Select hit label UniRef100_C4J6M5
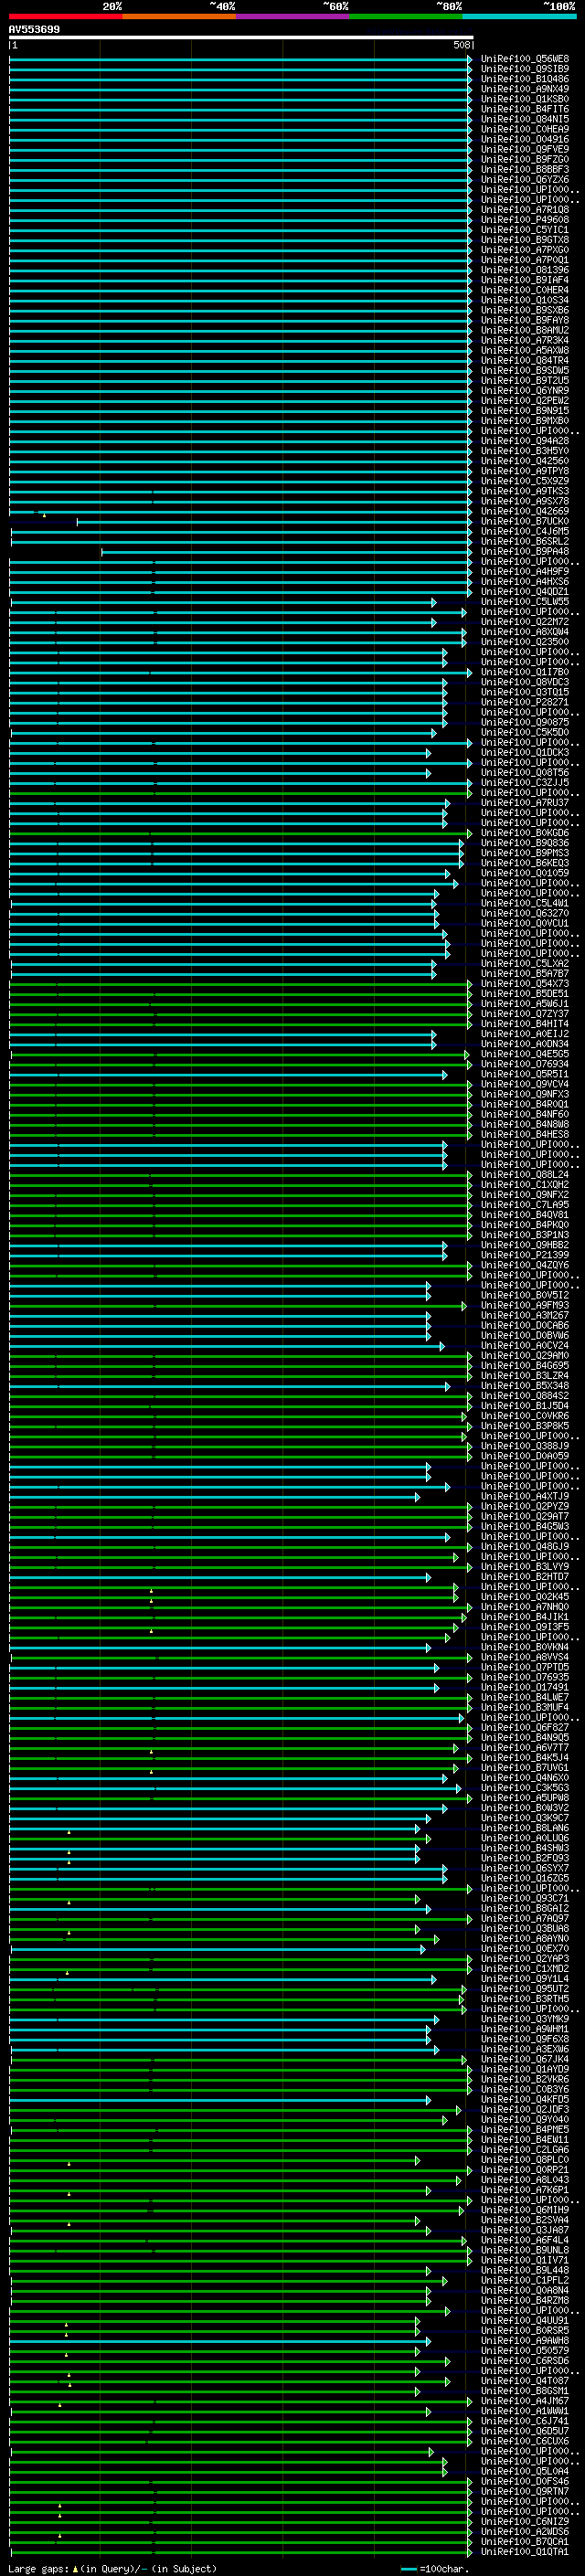Viewport: 585px width, 2576px height. 525,531
